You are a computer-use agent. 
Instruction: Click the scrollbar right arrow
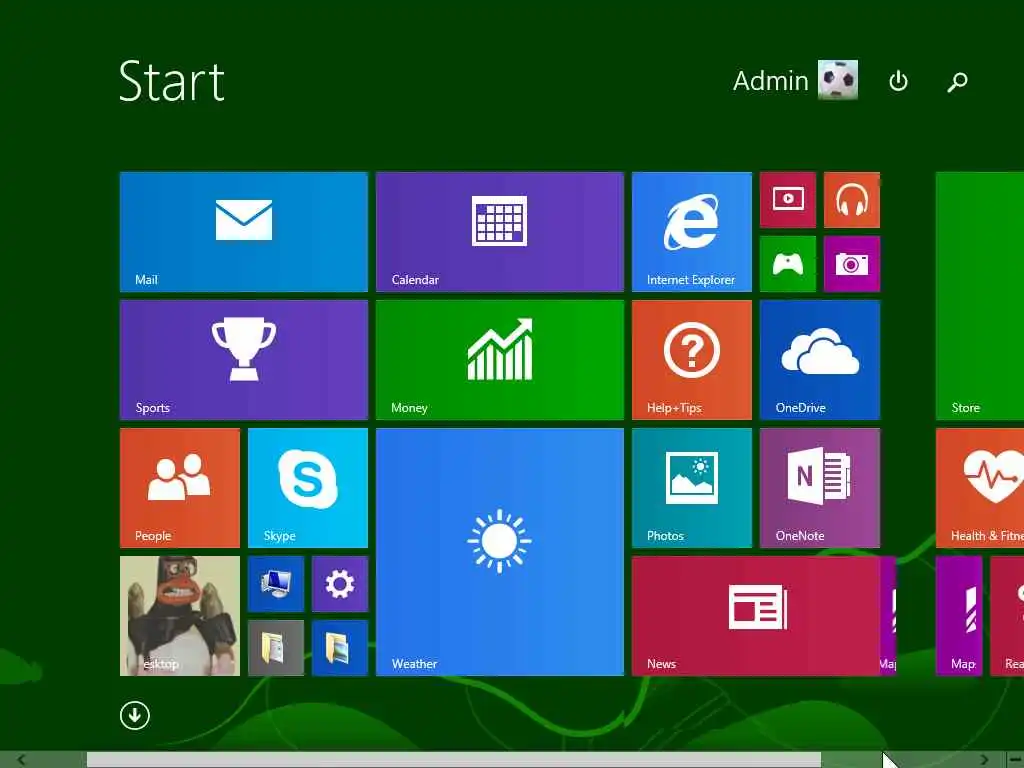[984, 760]
